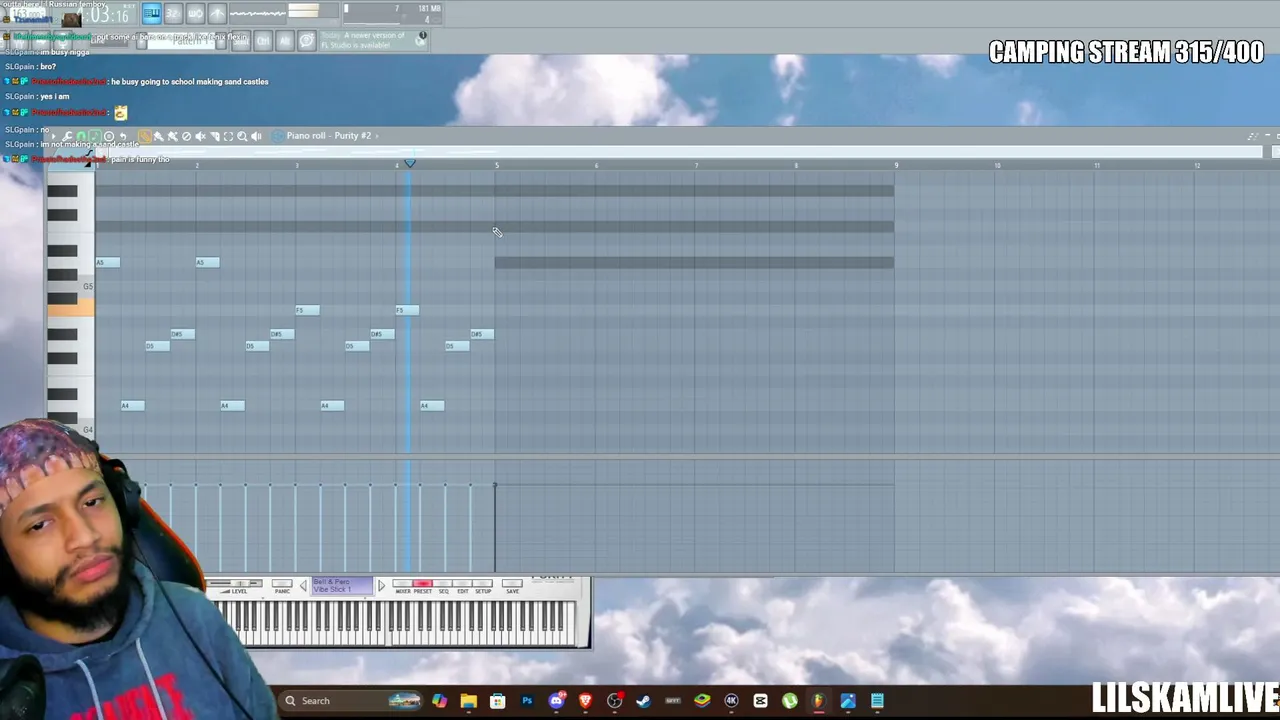
Task: Click the previous preset arrow in Purity
Action: (x=304, y=586)
